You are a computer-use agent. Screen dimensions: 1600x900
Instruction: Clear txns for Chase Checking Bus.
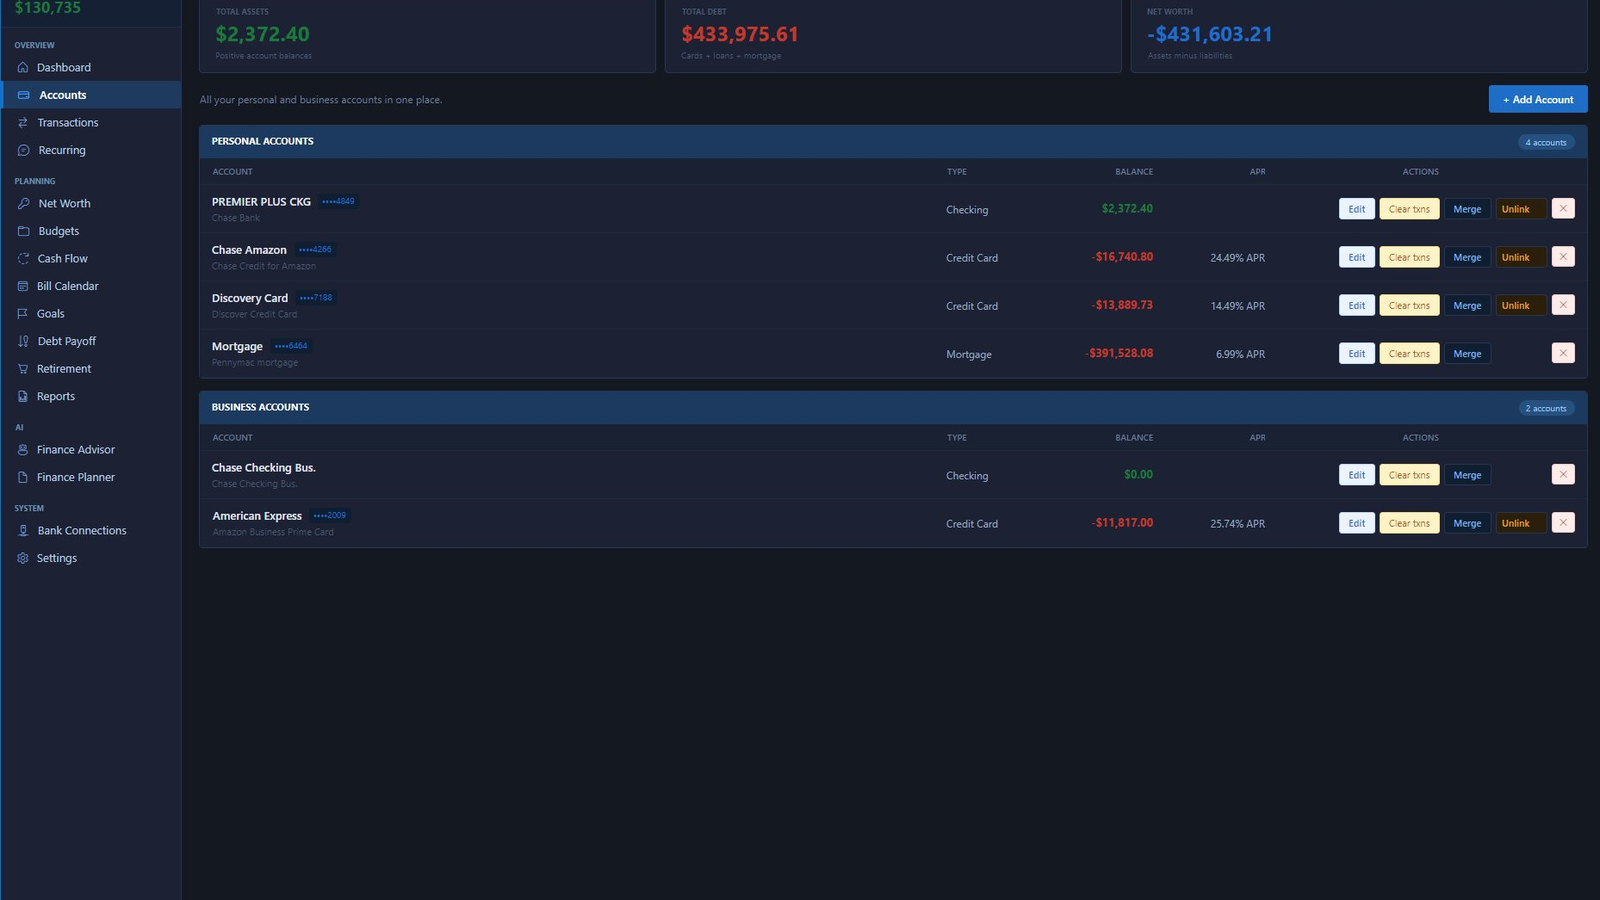[x=1409, y=475]
